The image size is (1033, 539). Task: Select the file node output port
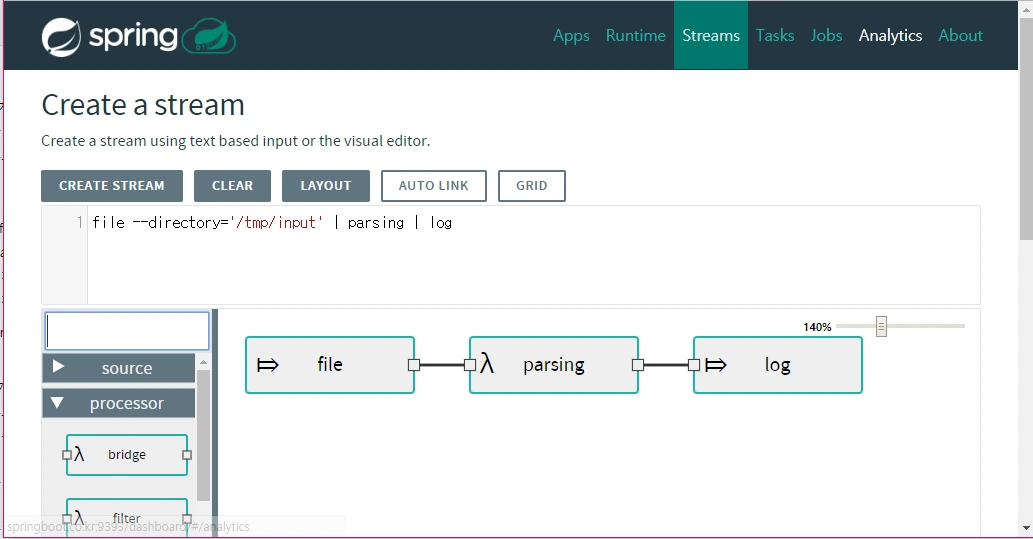point(414,364)
